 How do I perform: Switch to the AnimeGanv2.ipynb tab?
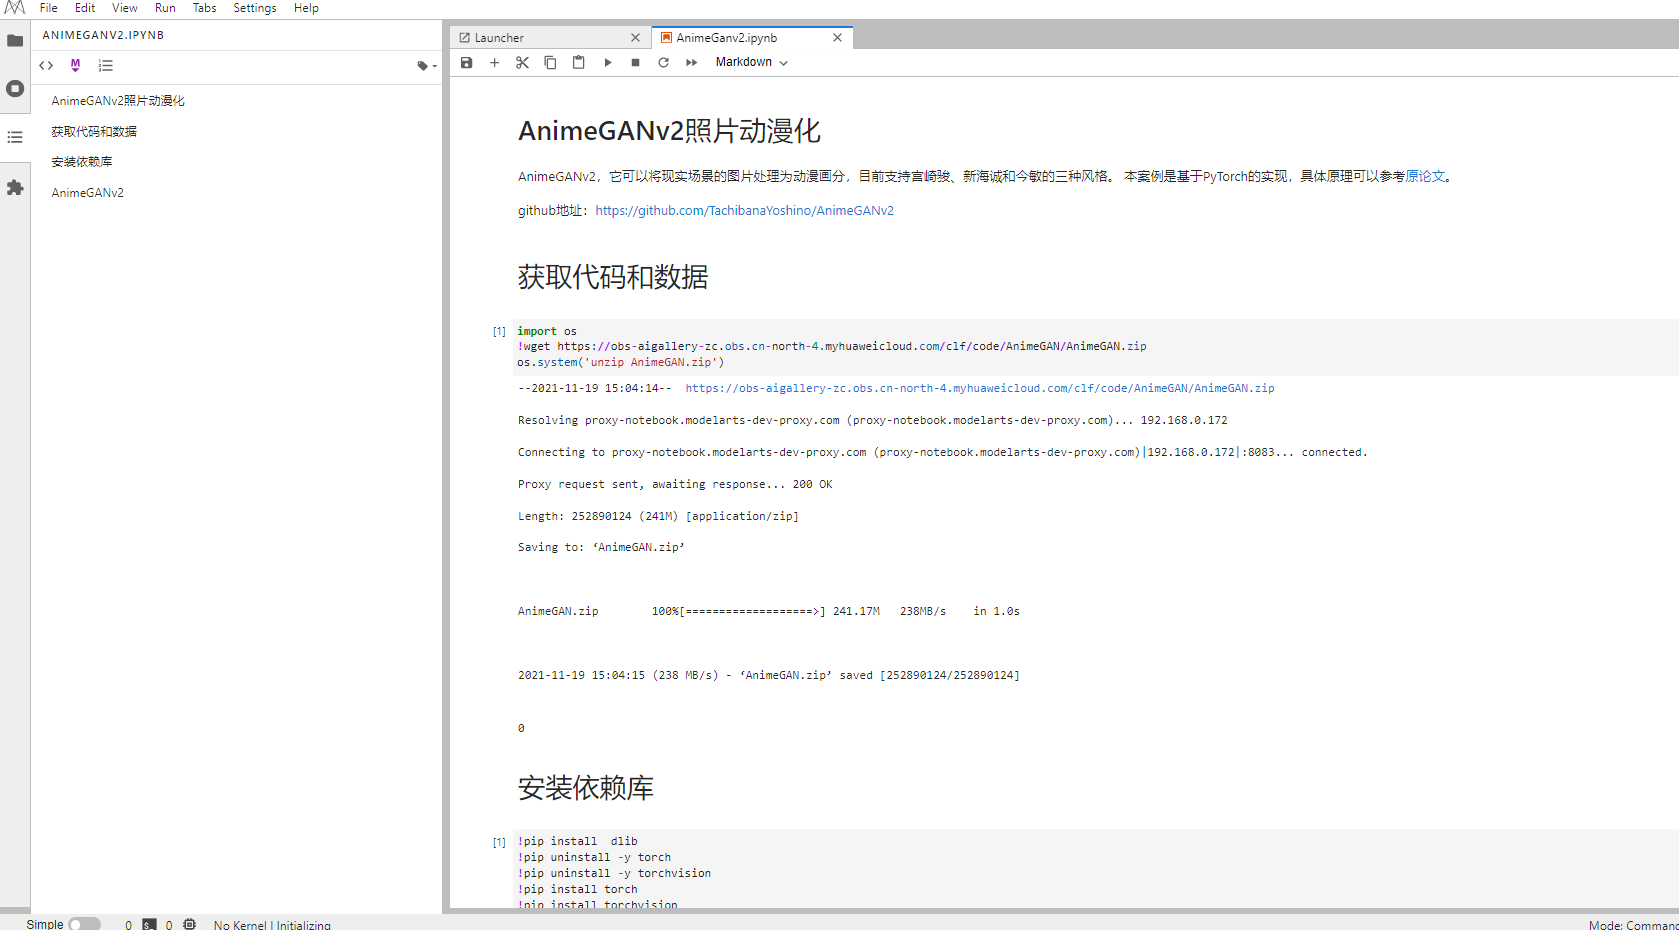pos(752,38)
